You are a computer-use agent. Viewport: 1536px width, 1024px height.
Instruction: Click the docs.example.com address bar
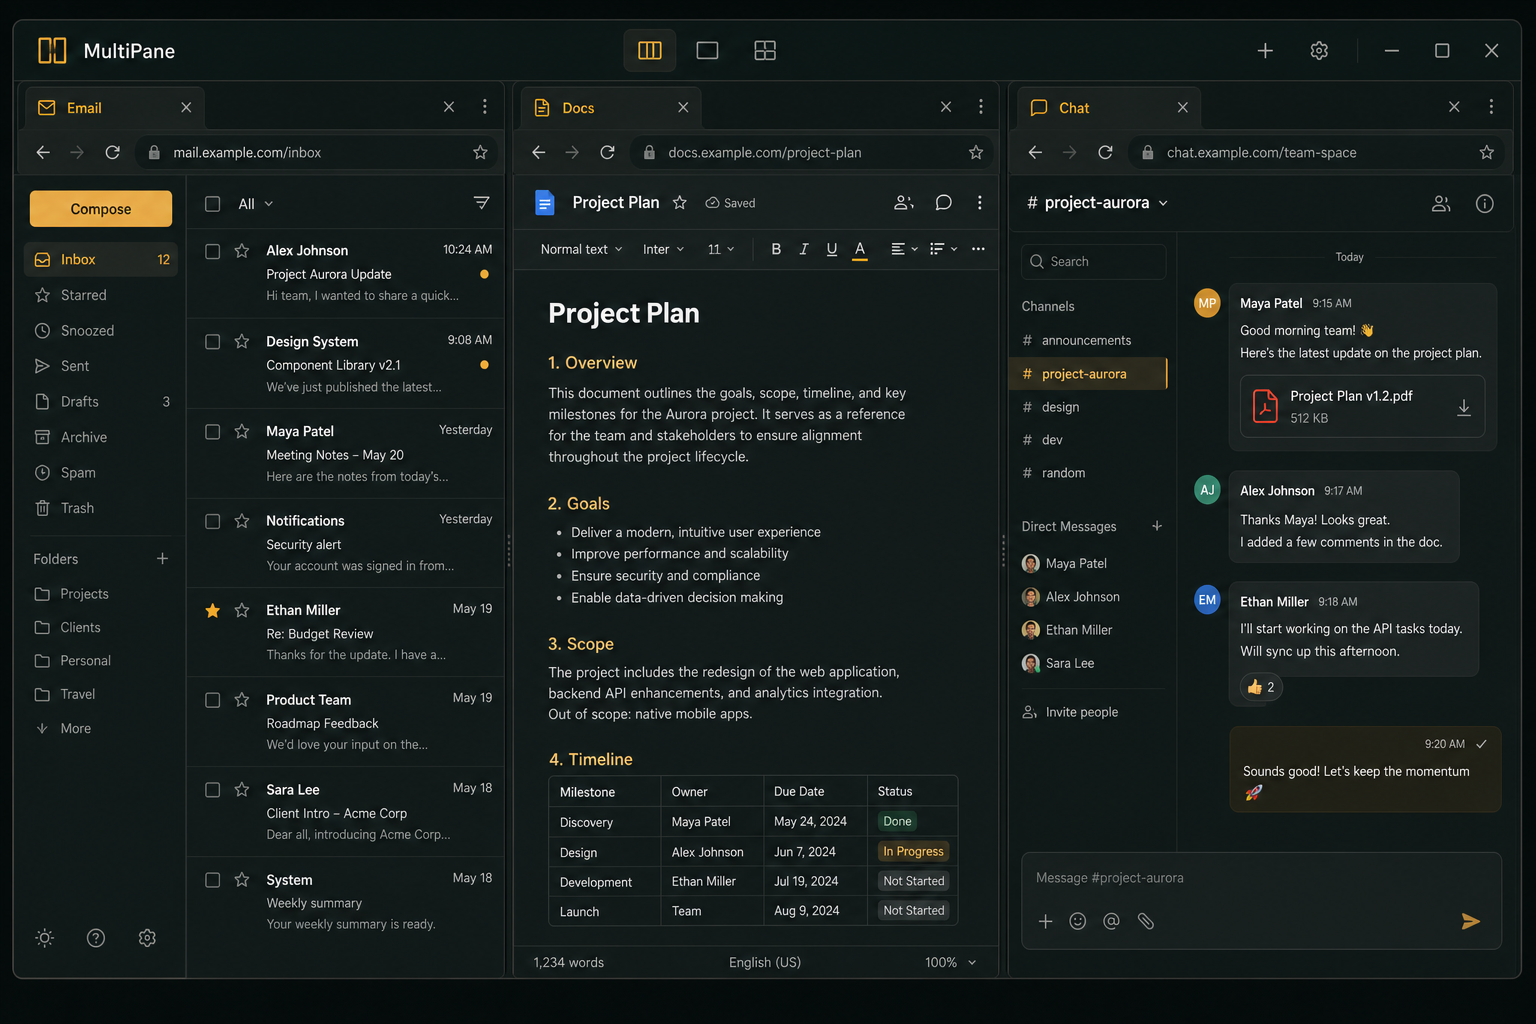click(810, 152)
